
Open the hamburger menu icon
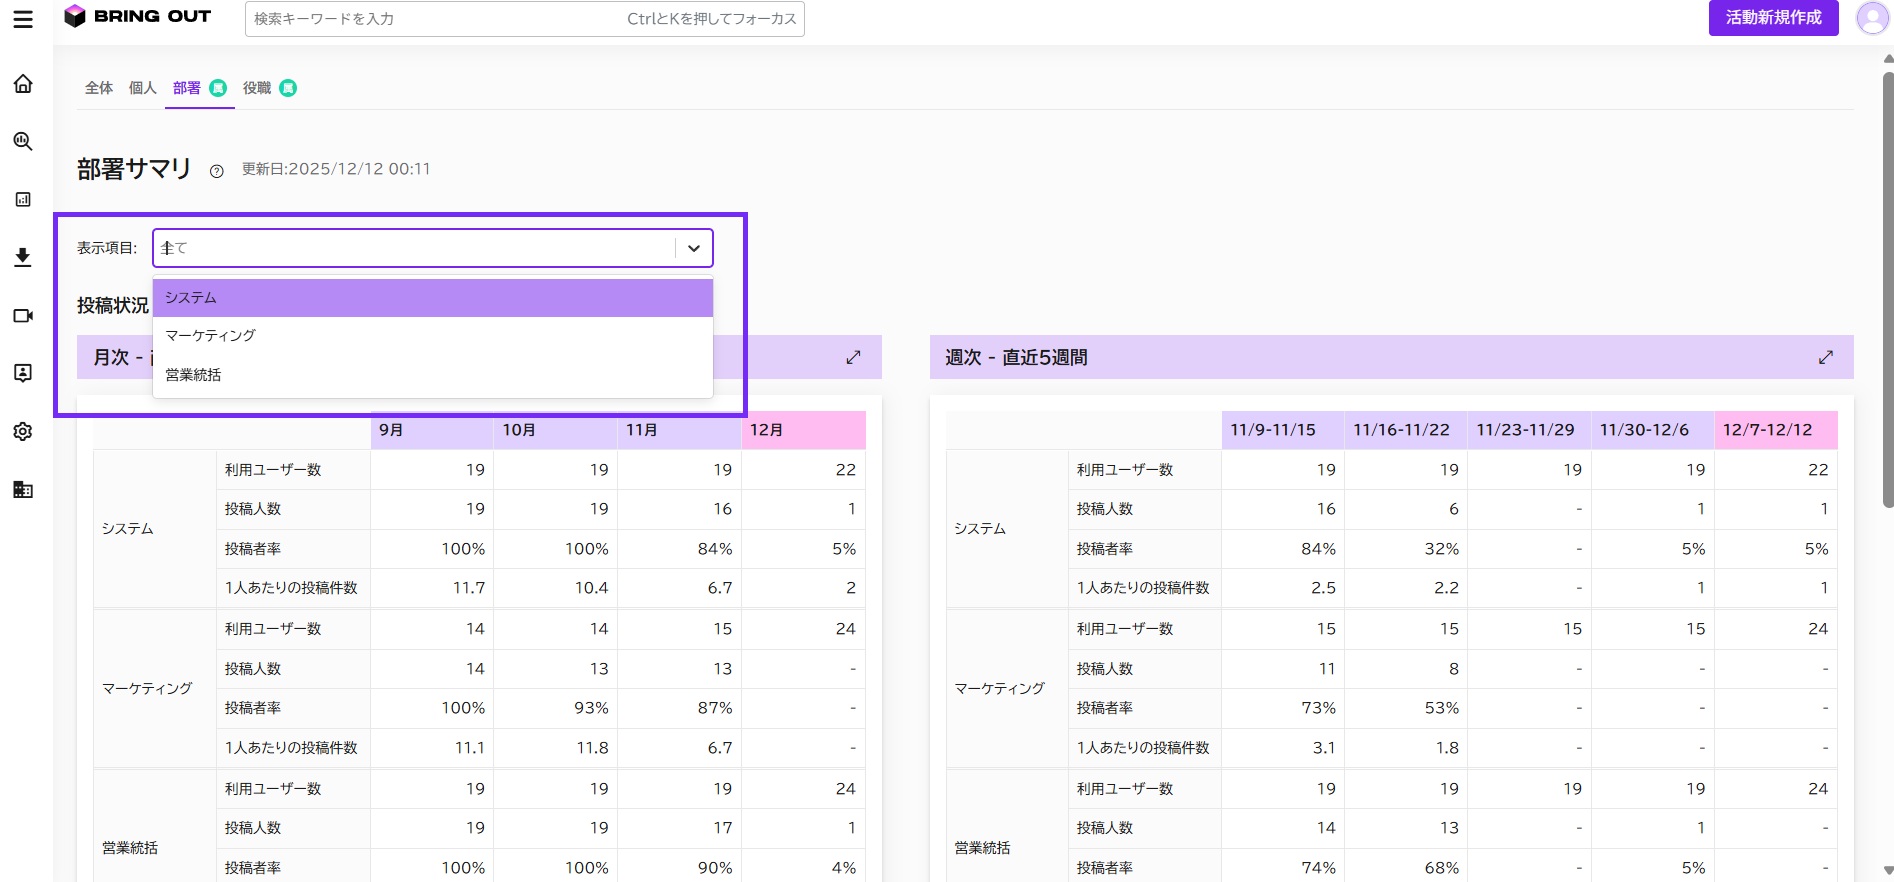pos(23,19)
